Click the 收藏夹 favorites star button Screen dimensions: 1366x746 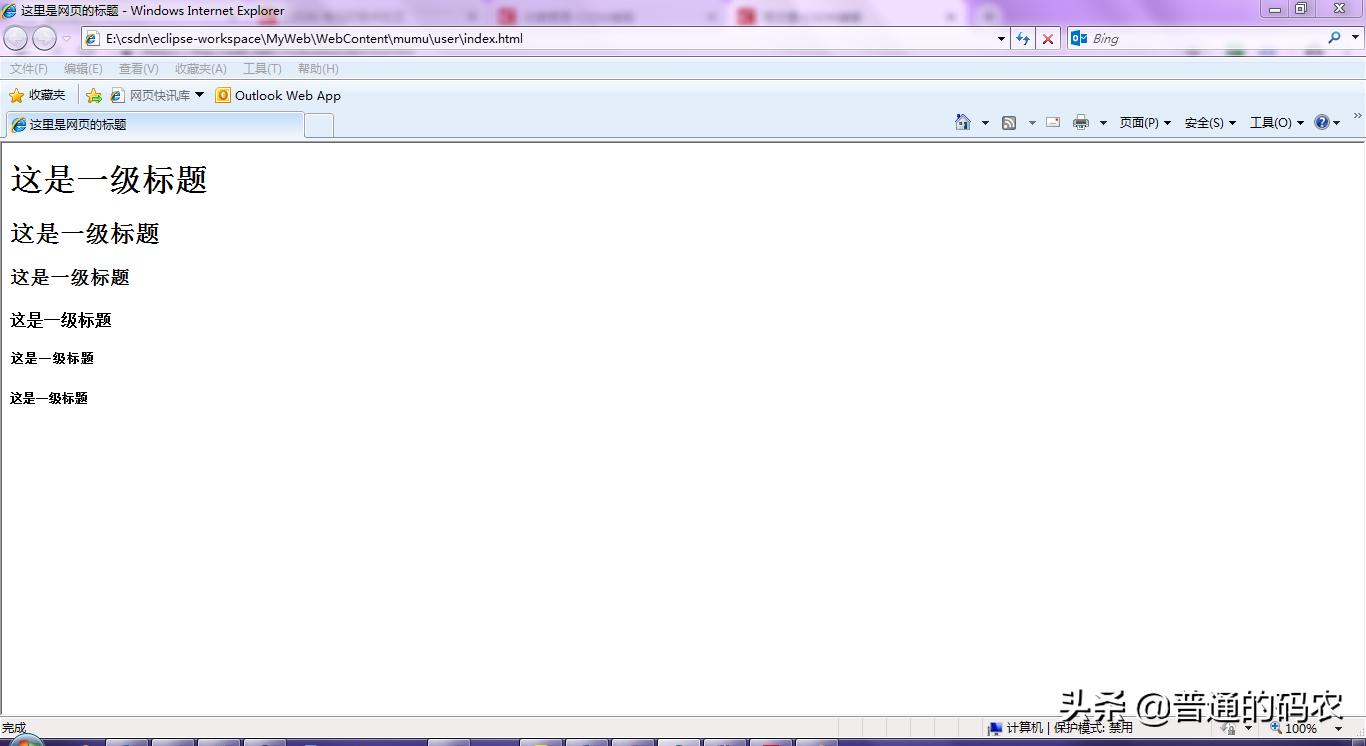point(37,96)
